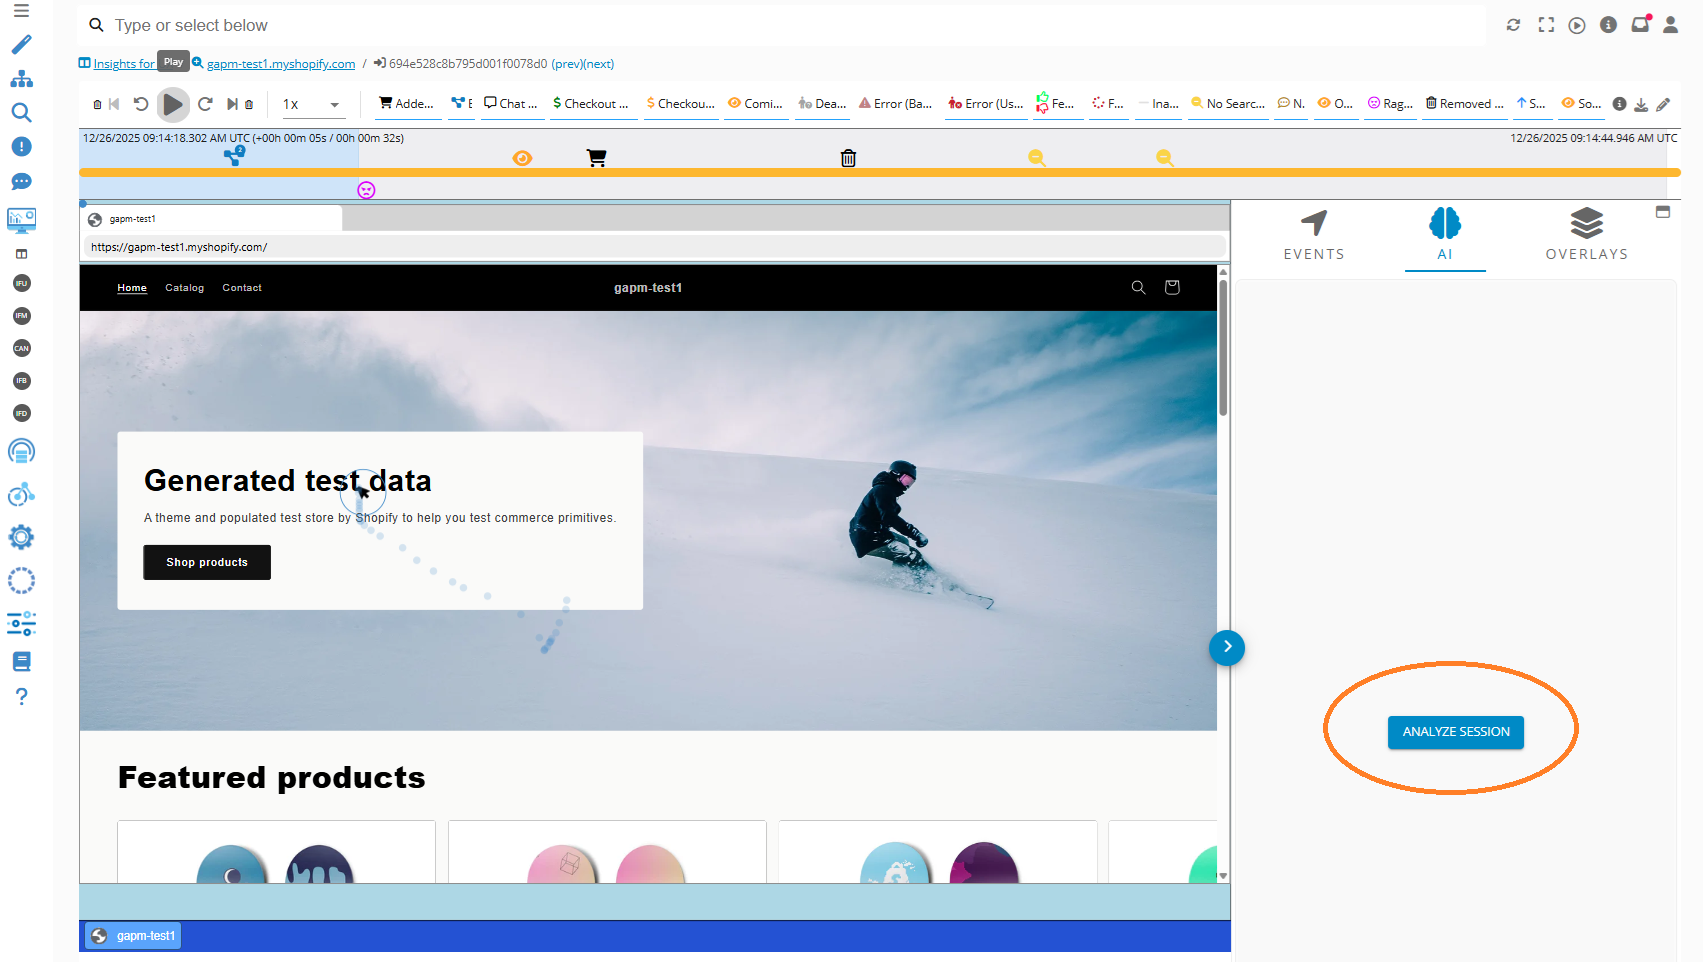Open the hamburger menu at top left
This screenshot has height=962, width=1703.
21,11
